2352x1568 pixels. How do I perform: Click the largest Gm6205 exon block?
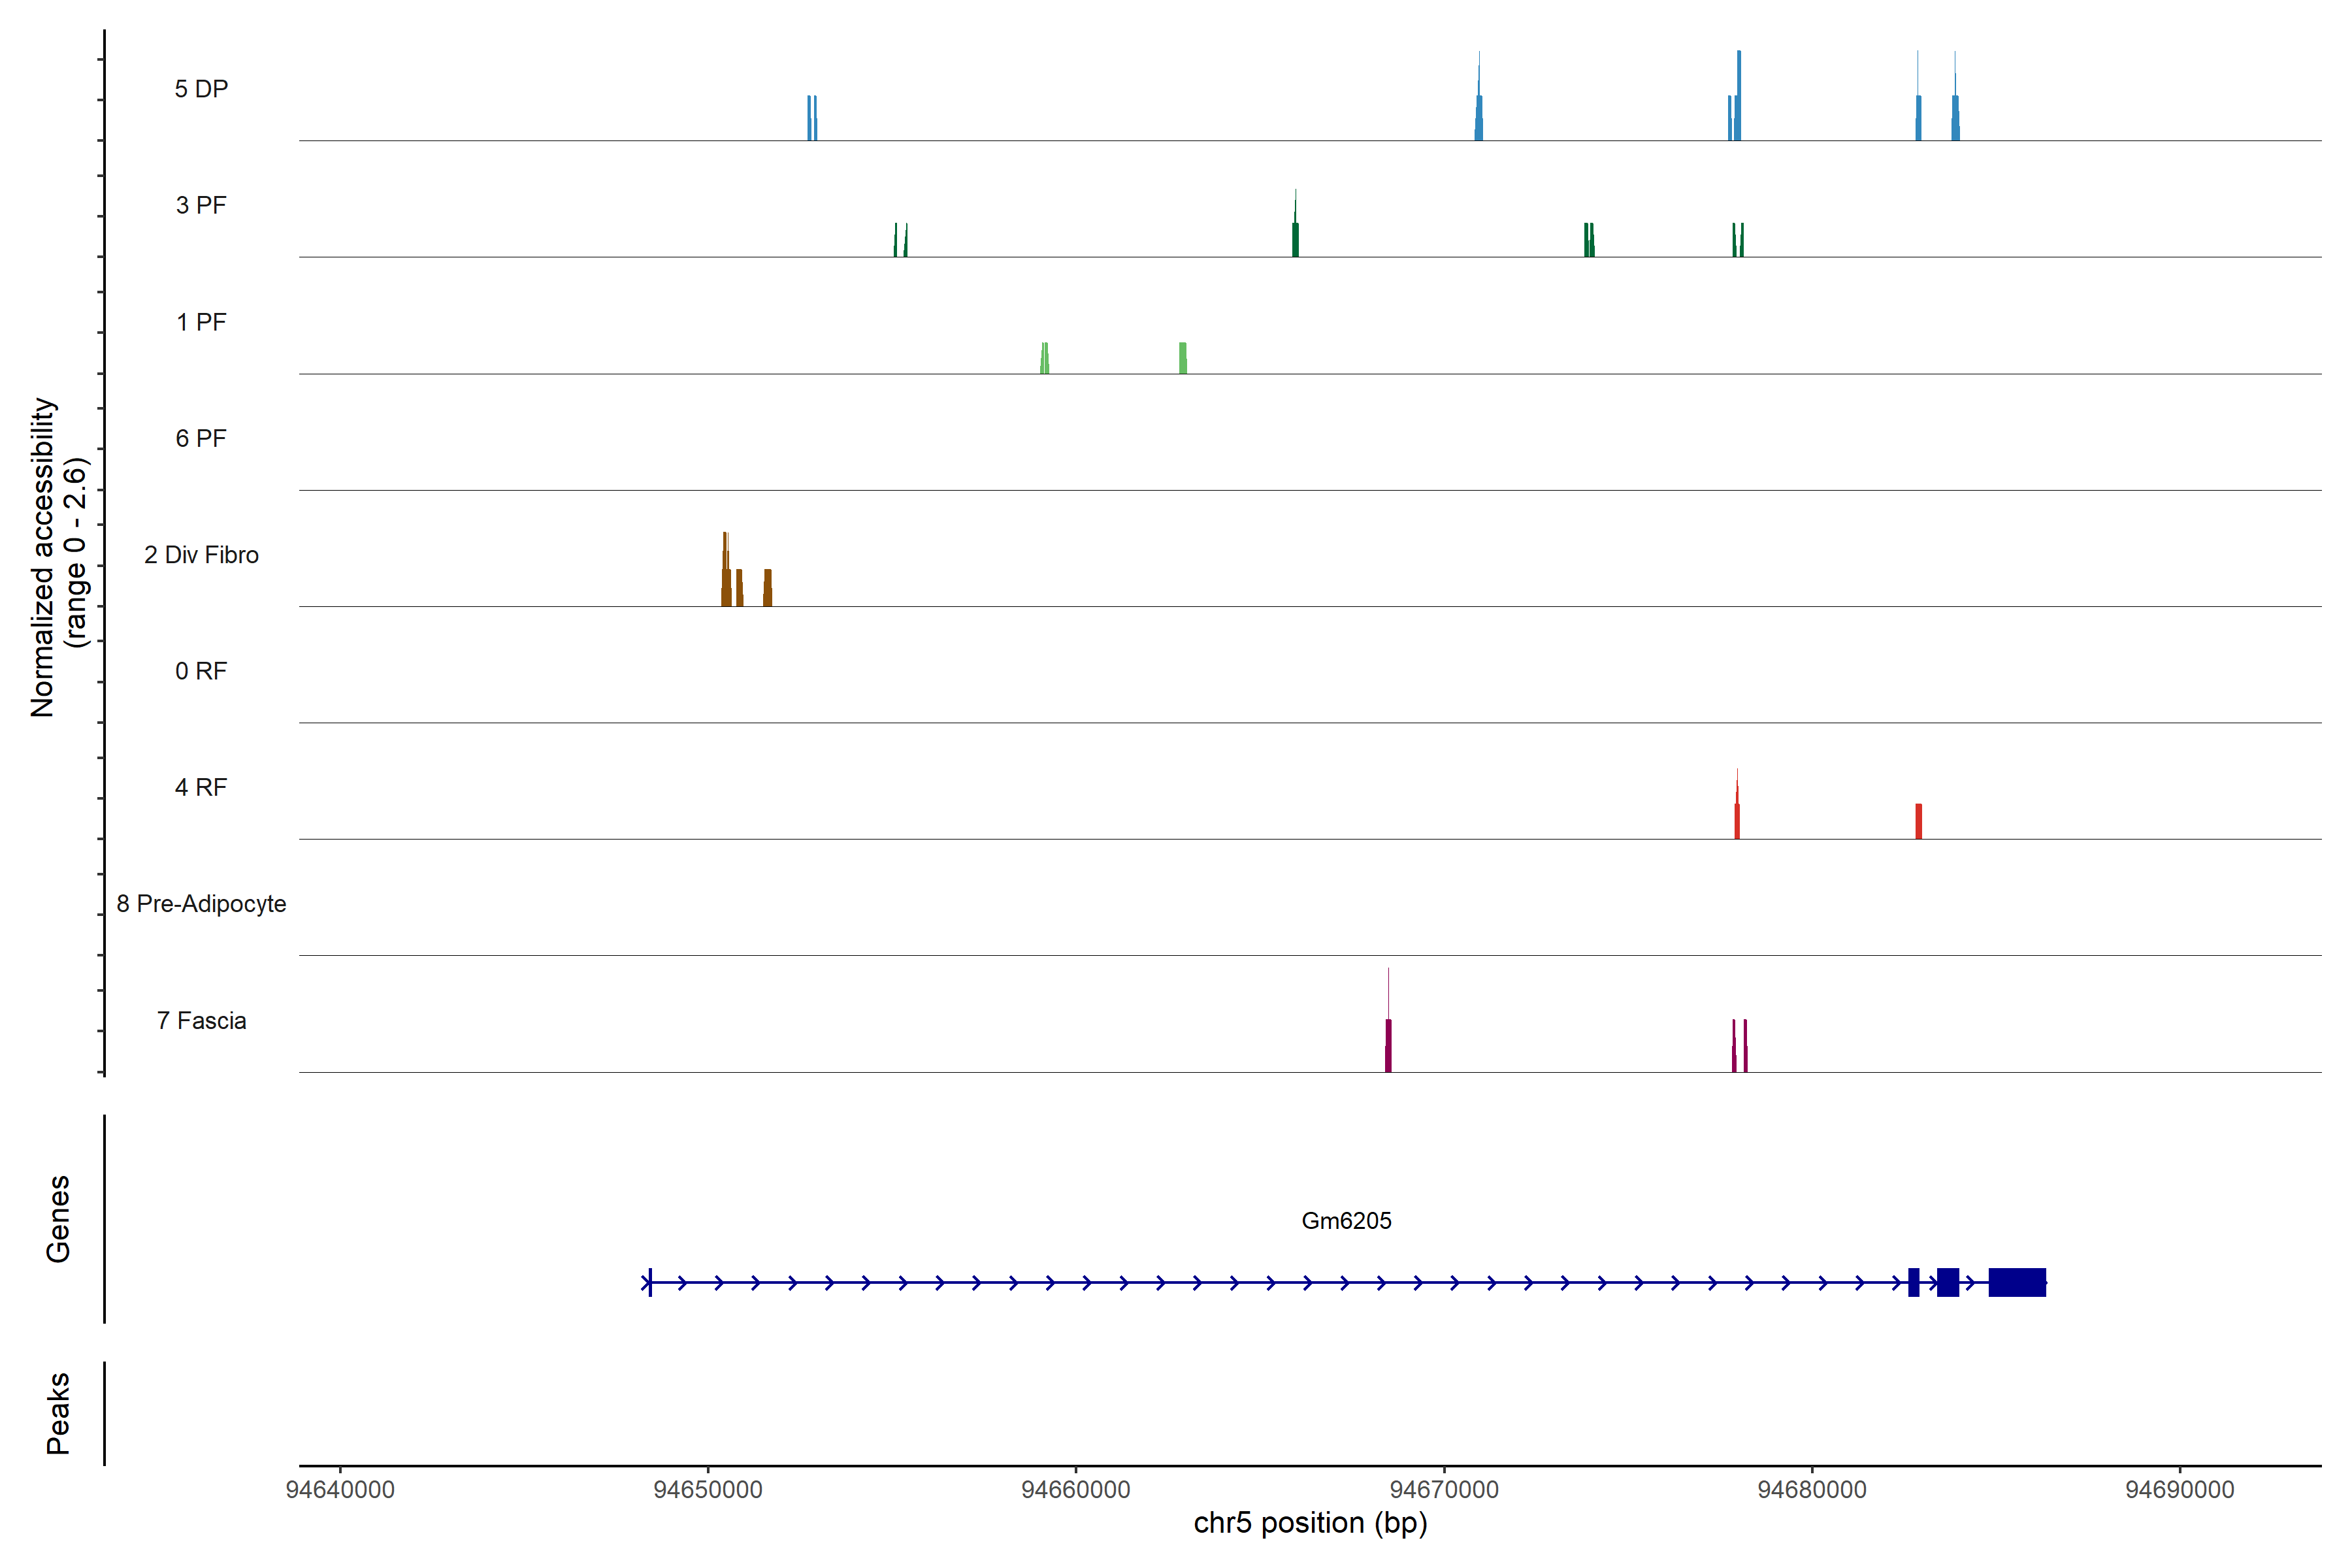(2017, 1282)
